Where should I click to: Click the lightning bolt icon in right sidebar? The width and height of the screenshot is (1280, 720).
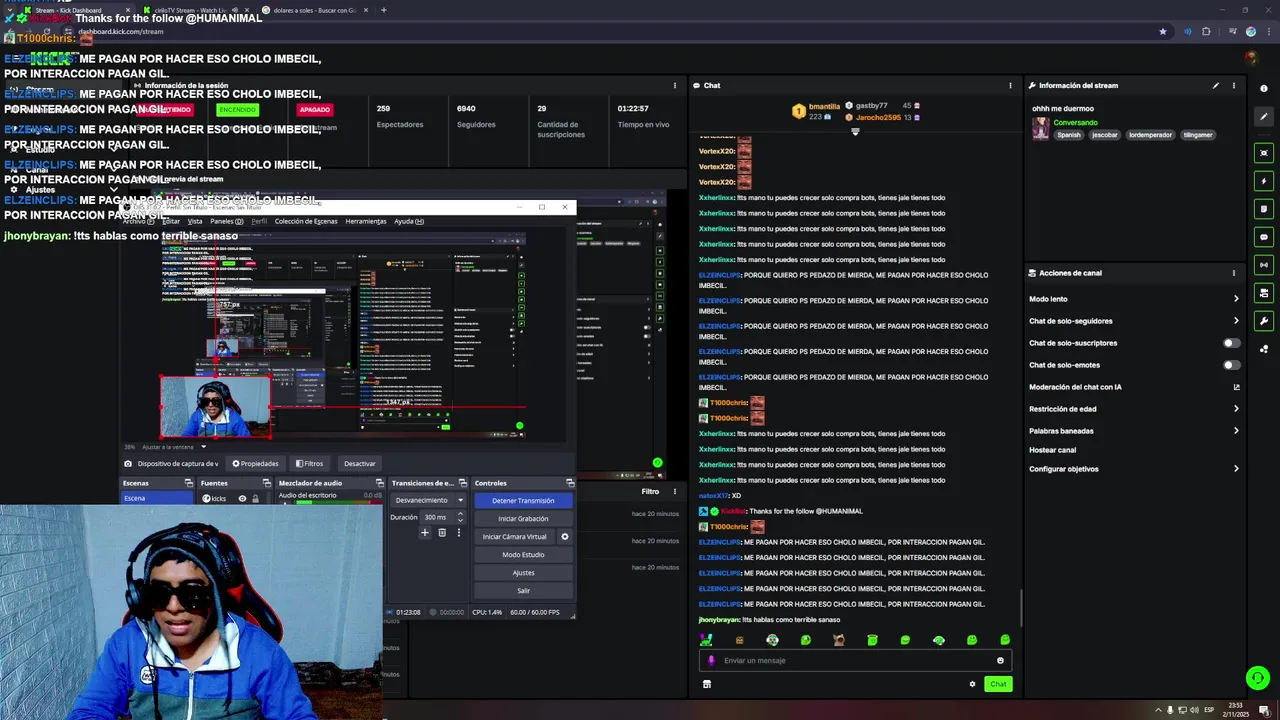[x=1264, y=181]
